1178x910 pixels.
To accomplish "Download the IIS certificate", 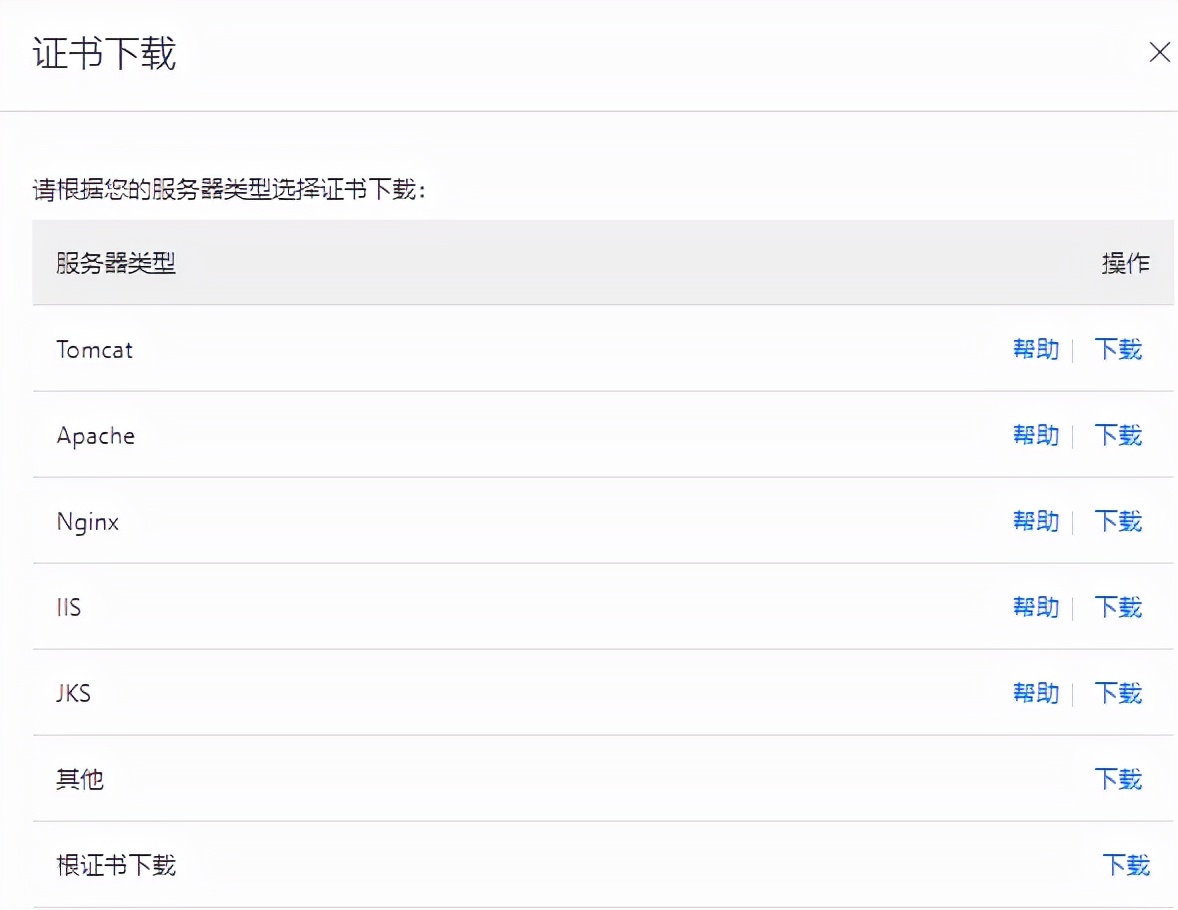I will click(x=1117, y=607).
